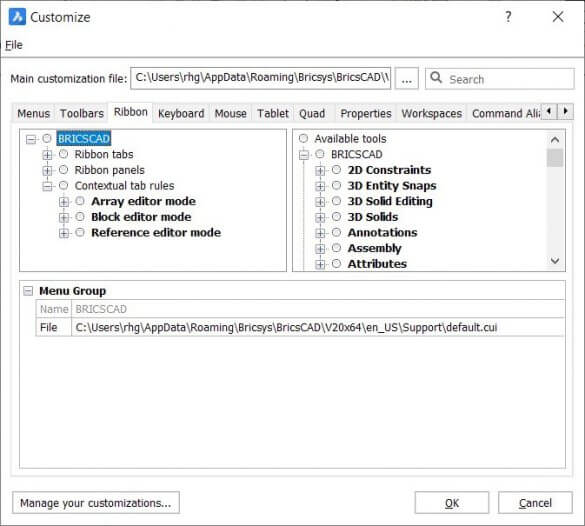
Task: Expand the Reference editor mode node
Action: [64, 233]
